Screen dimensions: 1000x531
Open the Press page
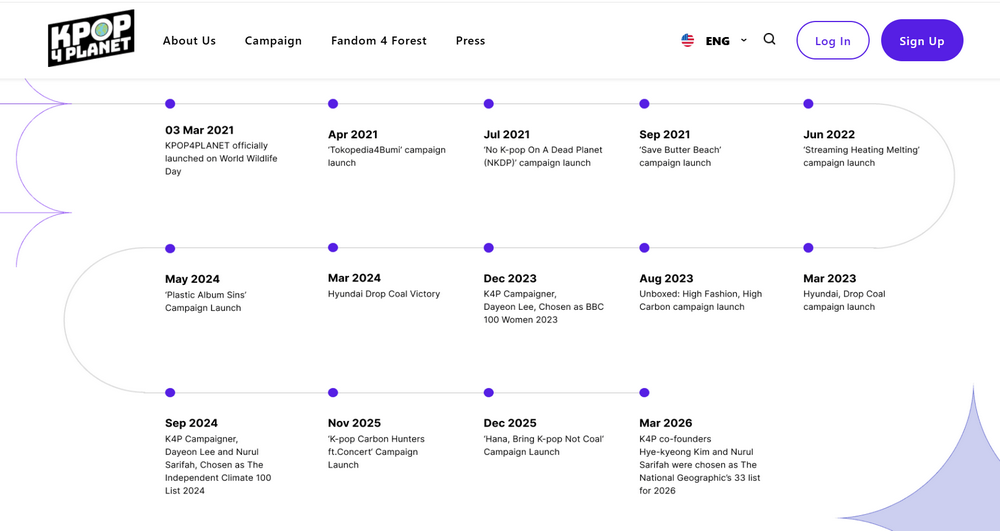point(471,41)
